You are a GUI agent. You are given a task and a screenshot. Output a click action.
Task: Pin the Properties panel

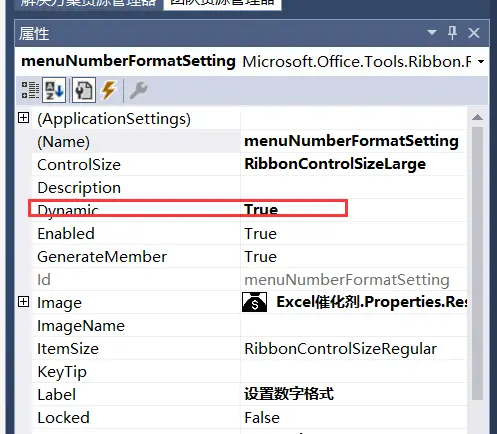[452, 33]
